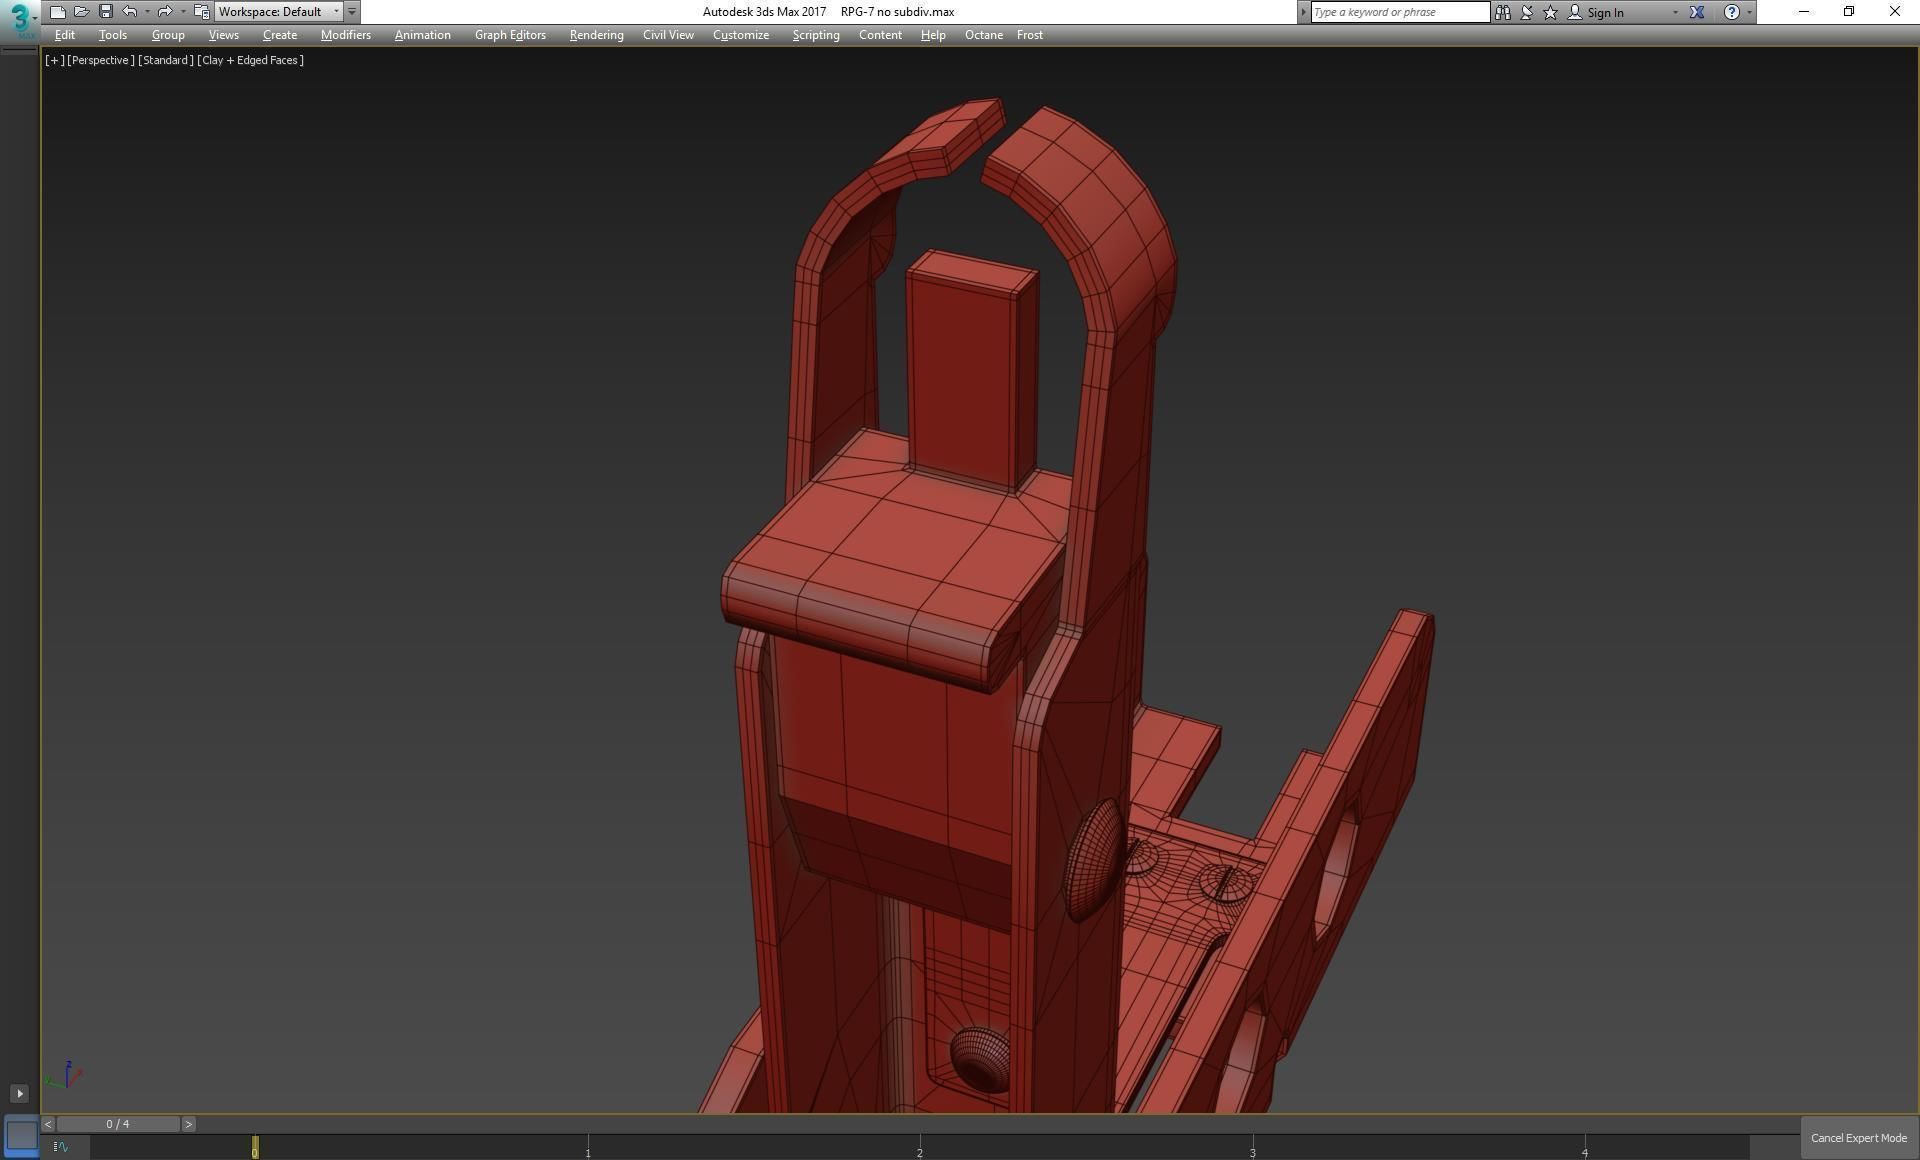Open the Modifiers menu
Screen dimensions: 1920x1160
(x=345, y=35)
